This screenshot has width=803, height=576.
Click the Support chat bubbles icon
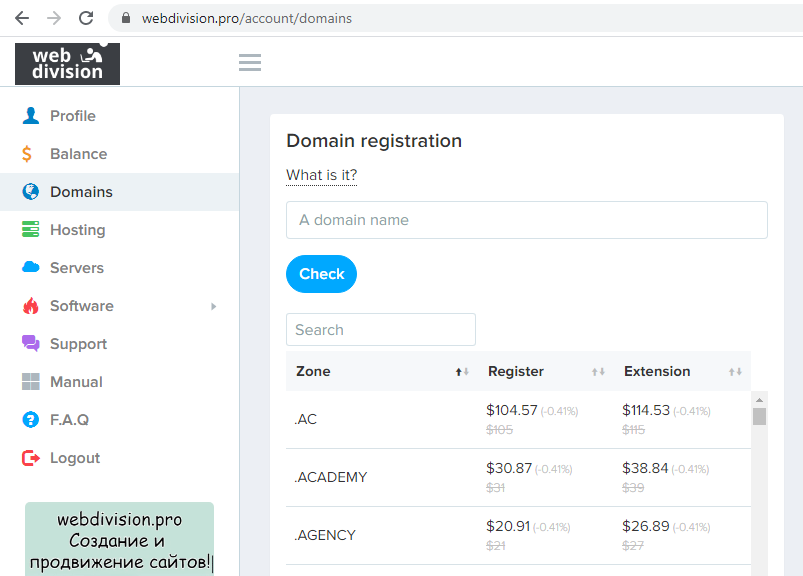pyautogui.click(x=31, y=344)
